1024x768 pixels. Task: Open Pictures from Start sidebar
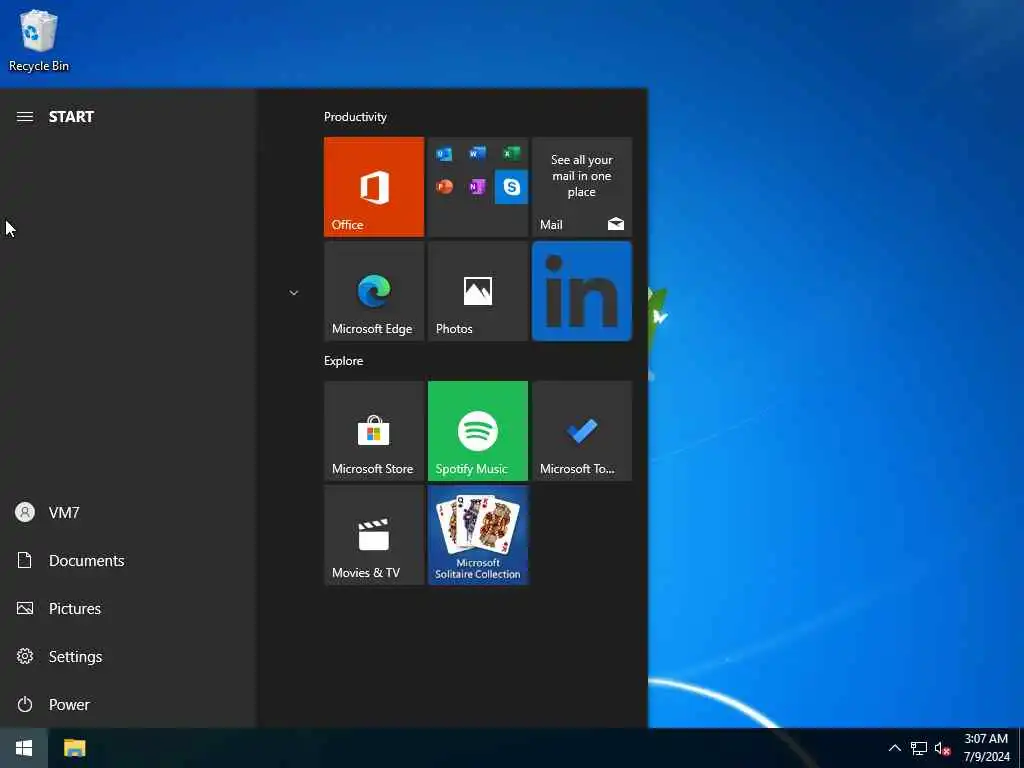coord(128,609)
